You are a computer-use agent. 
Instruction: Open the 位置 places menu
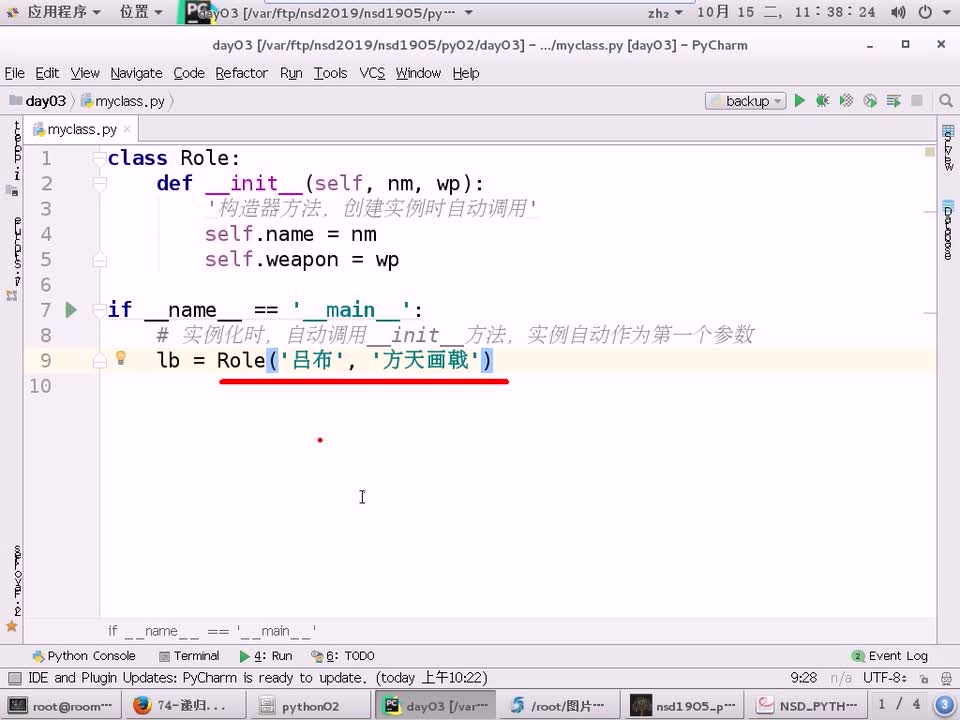(x=141, y=12)
